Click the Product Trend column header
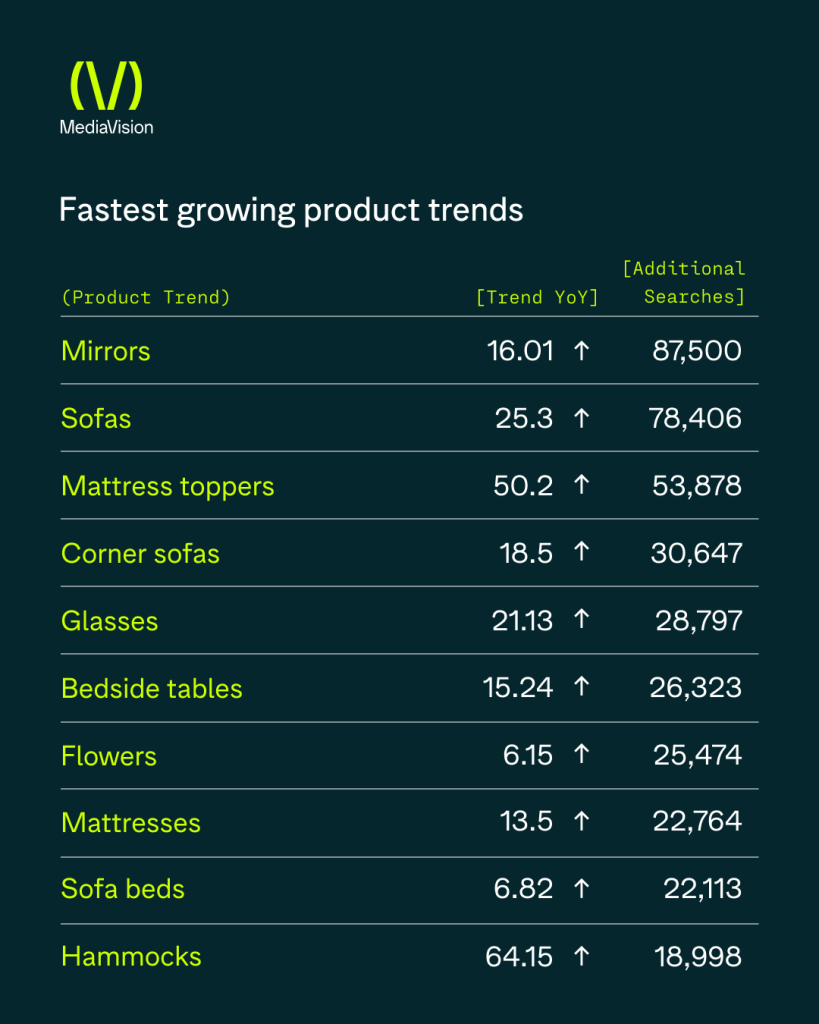The height and width of the screenshot is (1024, 819). pos(146,297)
